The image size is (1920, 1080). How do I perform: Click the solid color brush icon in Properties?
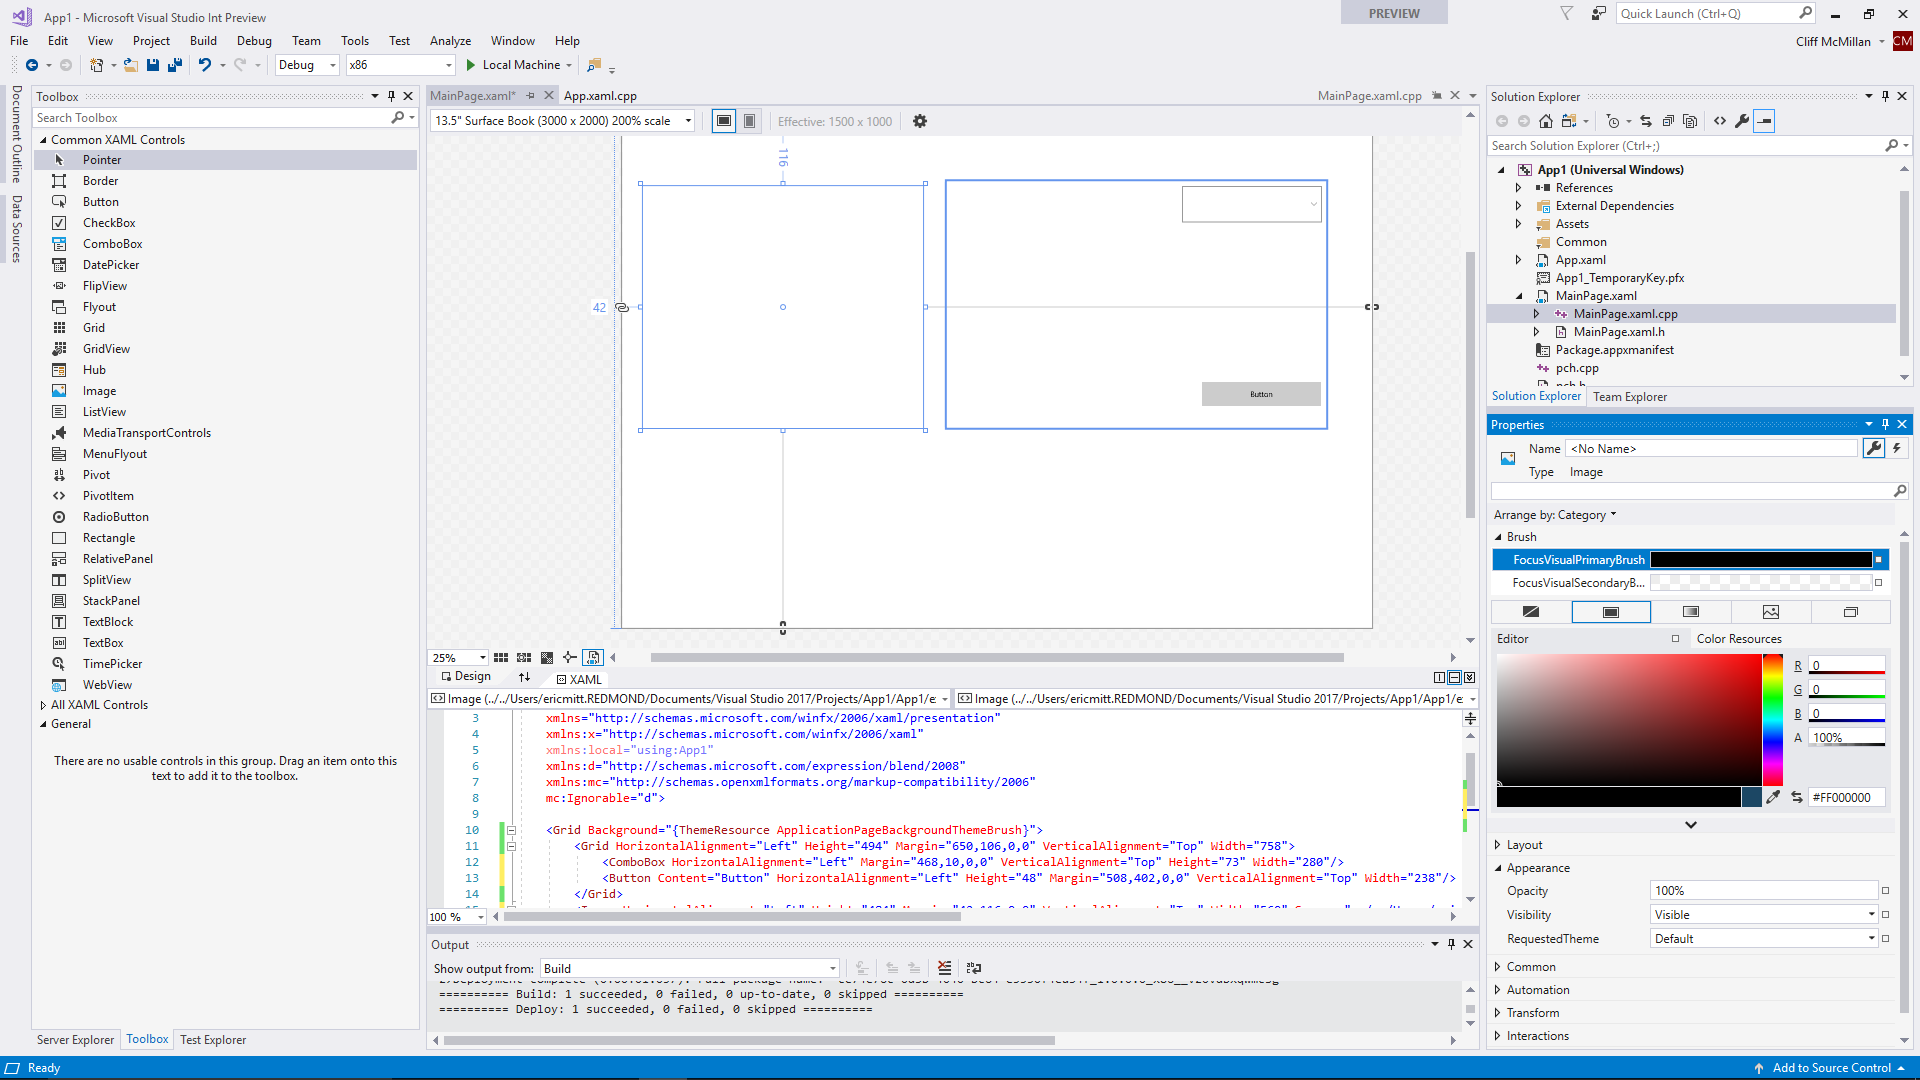[1610, 611]
